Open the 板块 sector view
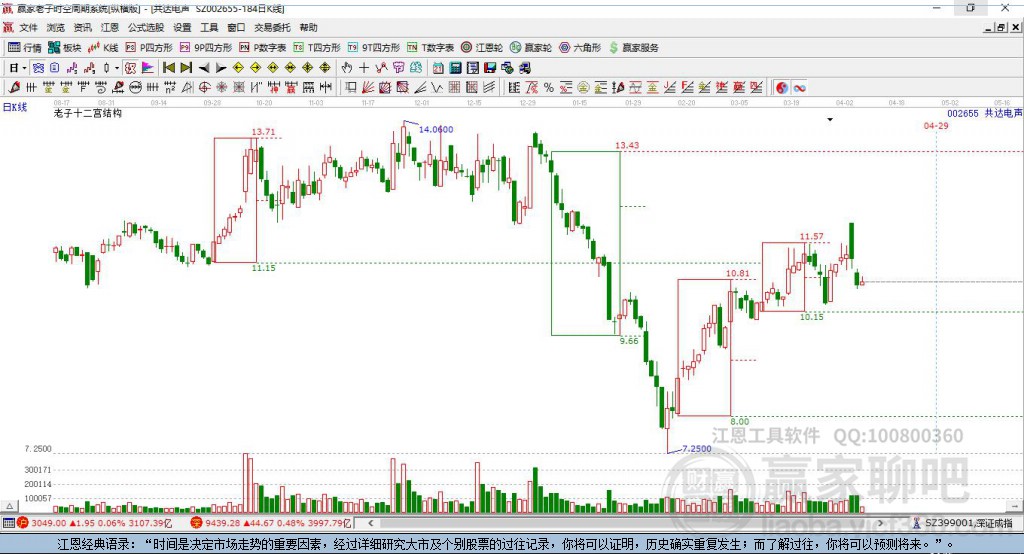 point(64,48)
